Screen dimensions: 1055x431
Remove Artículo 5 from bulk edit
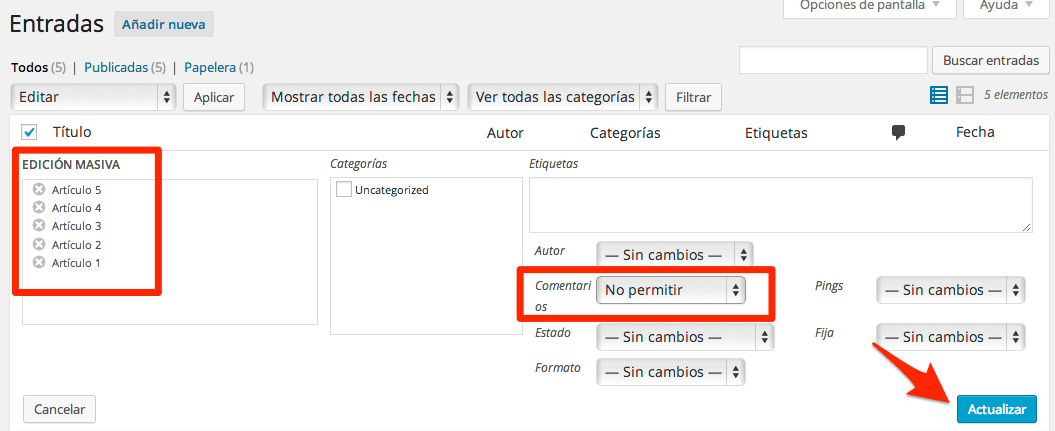[39, 190]
